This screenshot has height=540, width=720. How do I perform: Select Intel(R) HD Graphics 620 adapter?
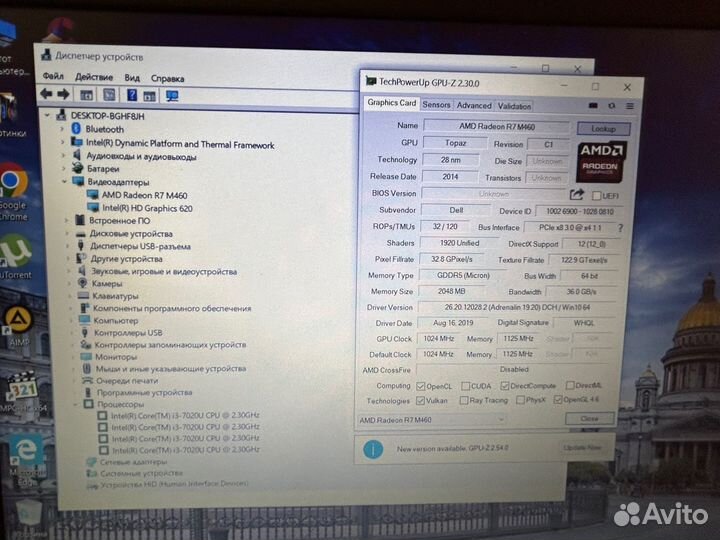(x=147, y=208)
